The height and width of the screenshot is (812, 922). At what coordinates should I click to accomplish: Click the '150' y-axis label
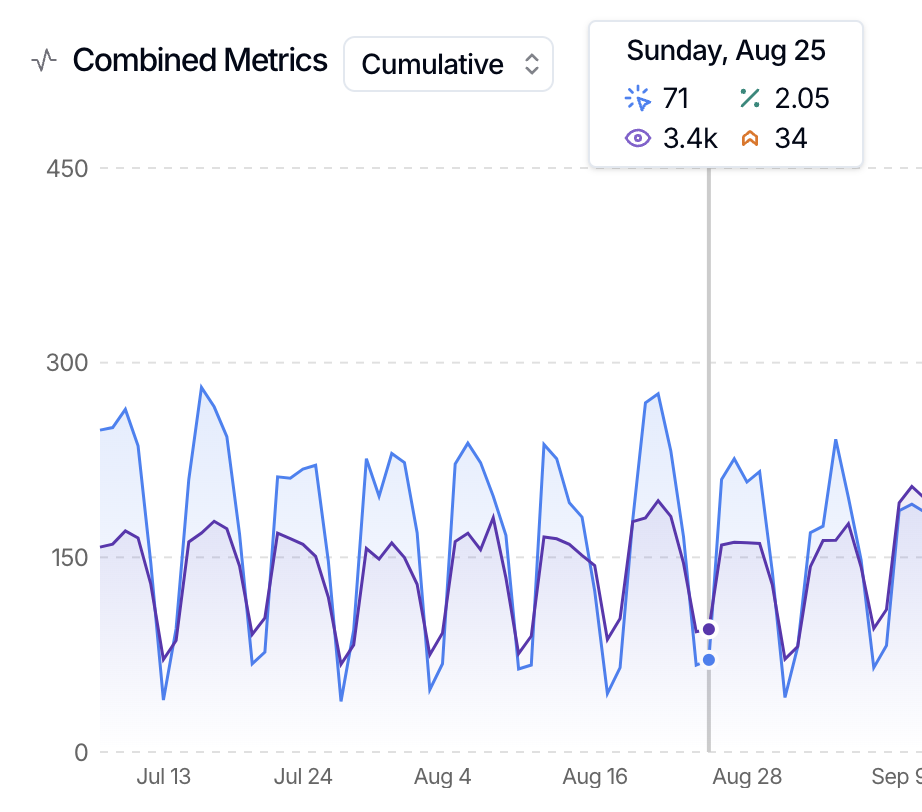click(x=69, y=557)
